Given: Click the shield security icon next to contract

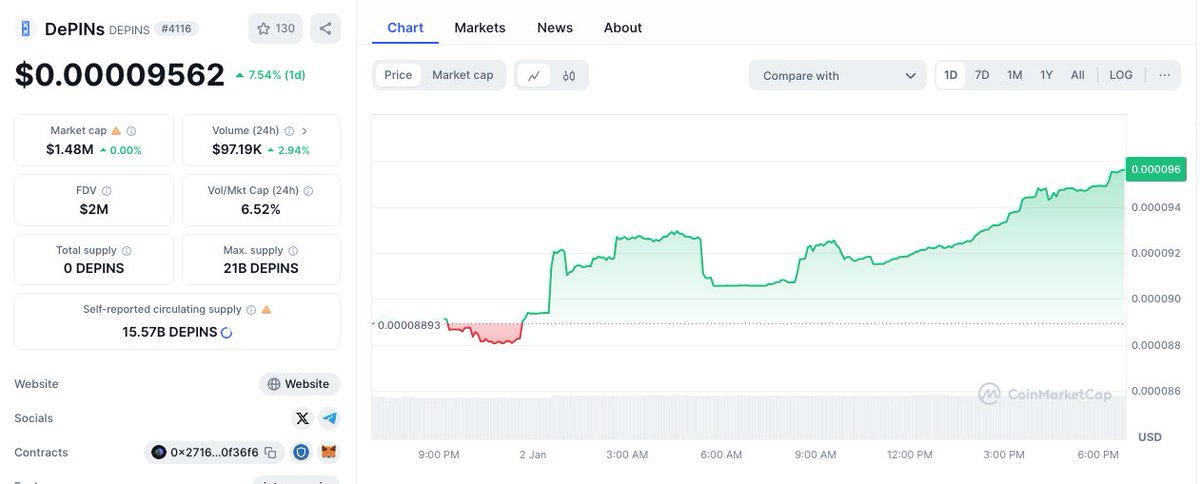Looking at the screenshot, I should point(302,453).
